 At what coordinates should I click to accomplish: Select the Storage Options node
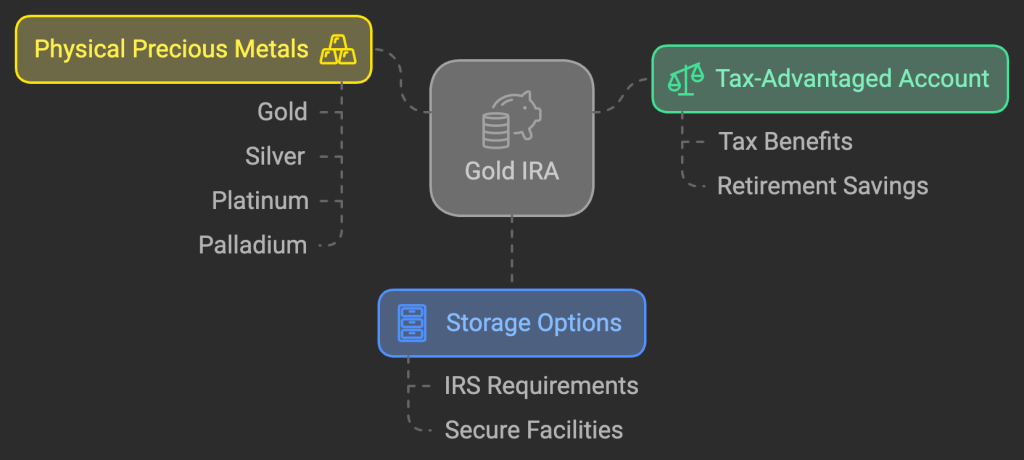pos(512,323)
